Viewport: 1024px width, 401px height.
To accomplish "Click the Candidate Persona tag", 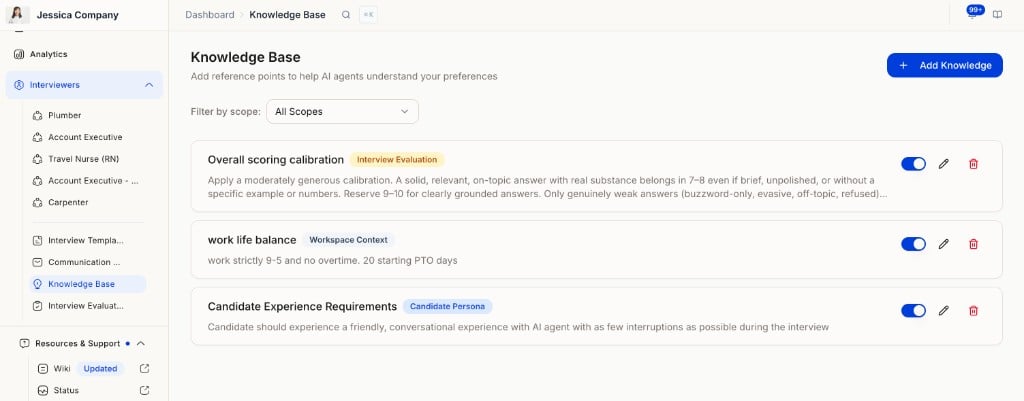I will click(x=447, y=306).
